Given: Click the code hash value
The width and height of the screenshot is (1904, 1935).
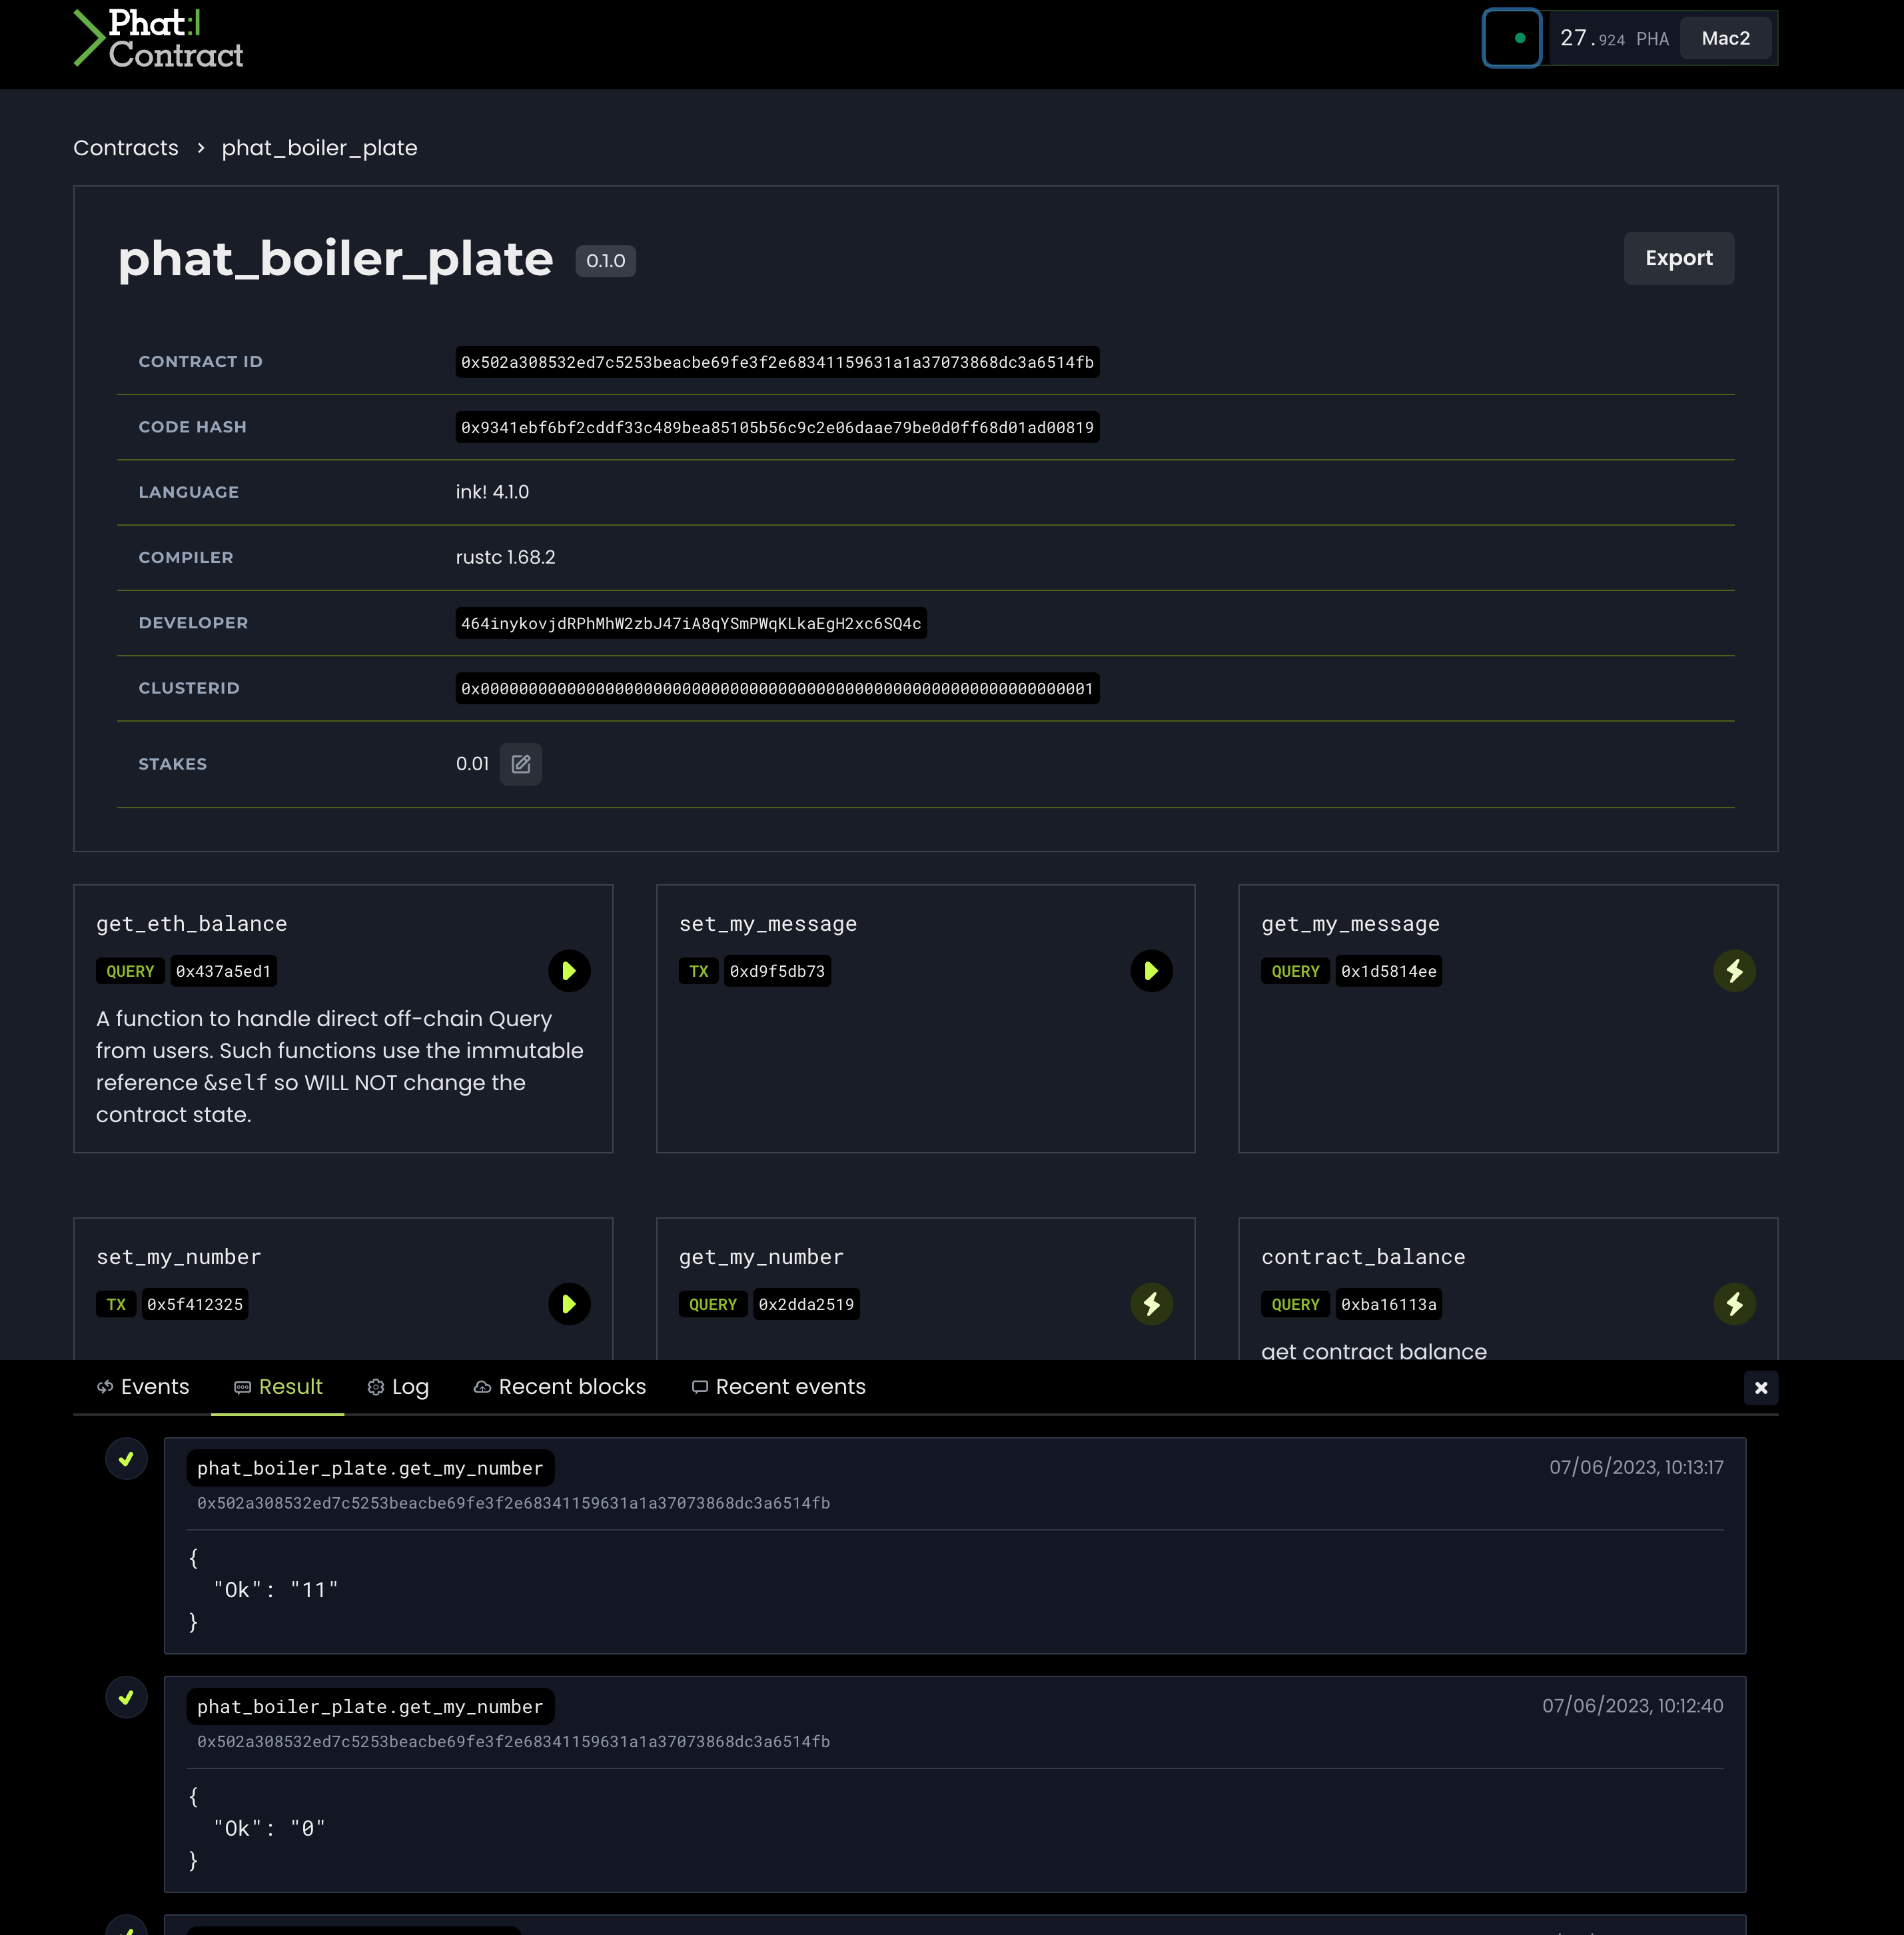Looking at the screenshot, I should coord(777,428).
